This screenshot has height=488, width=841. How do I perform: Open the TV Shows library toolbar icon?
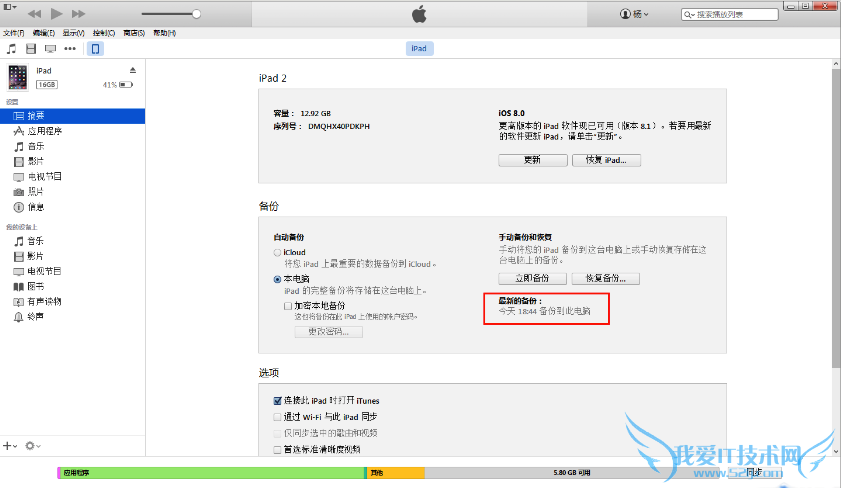click(50, 49)
